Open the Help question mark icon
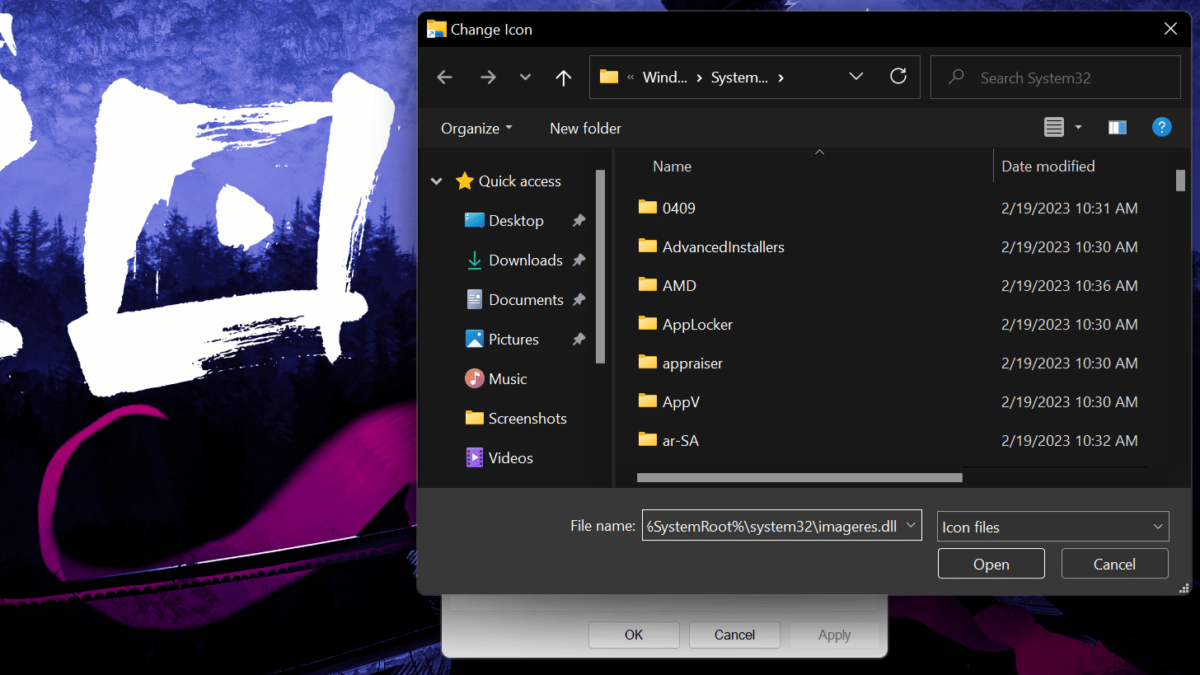 click(1161, 127)
